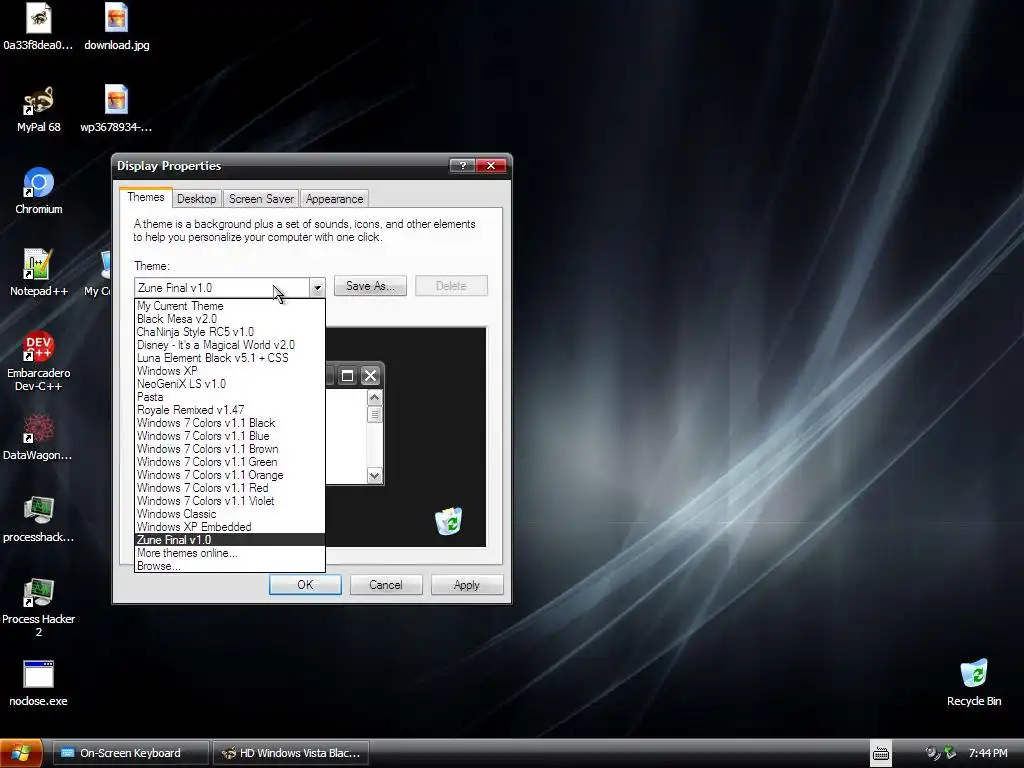Click the taskbar clock showing 7:44 PM

988,753
